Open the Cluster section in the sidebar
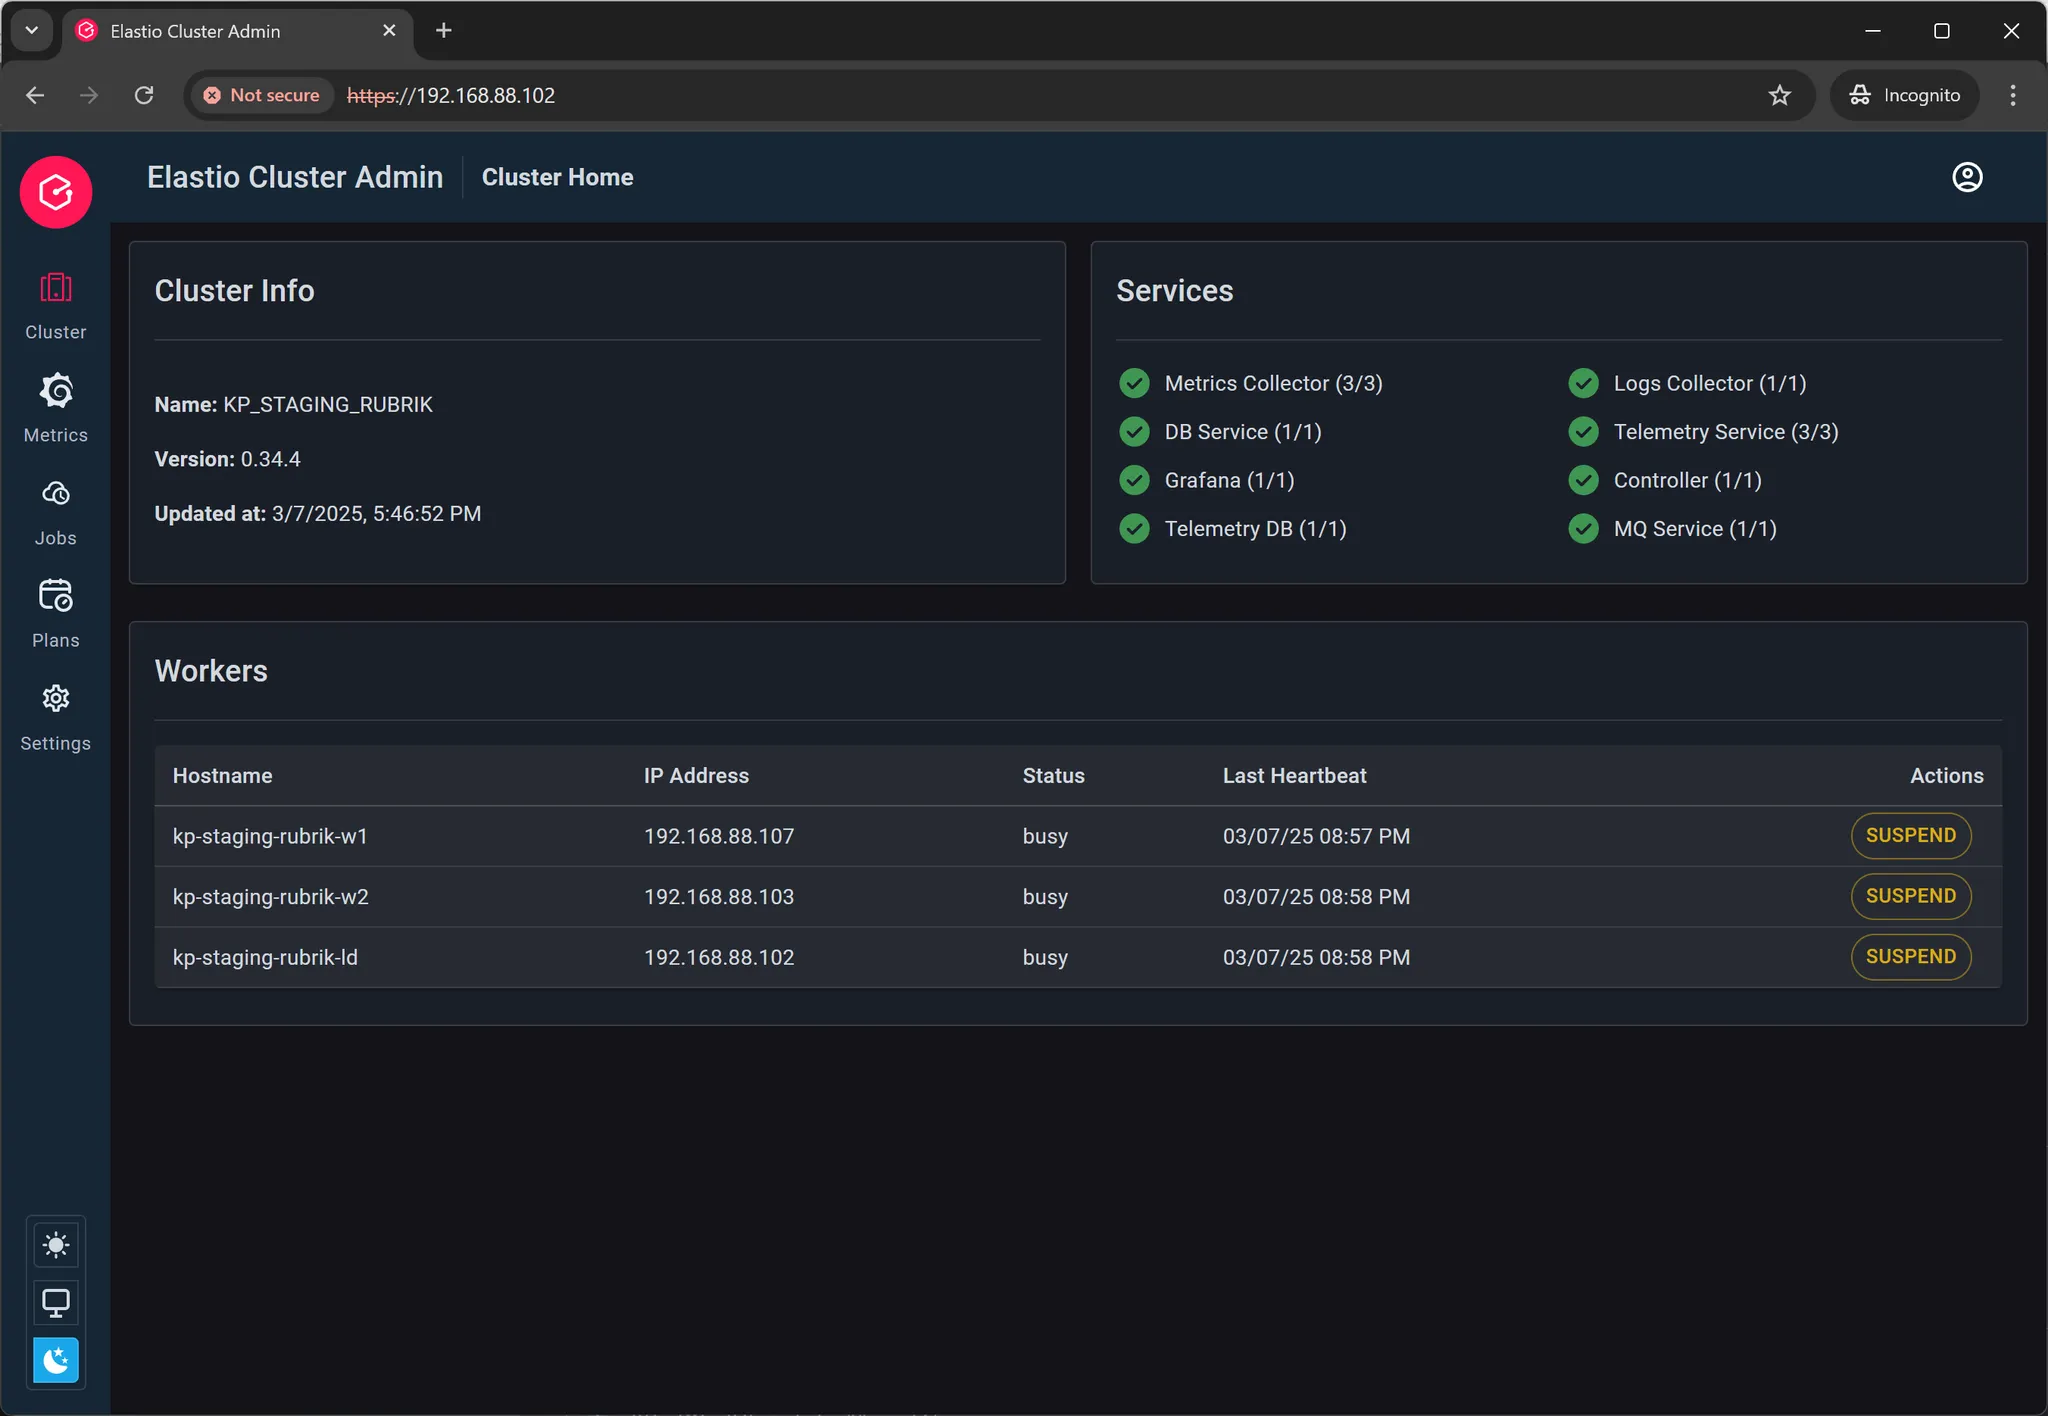The width and height of the screenshot is (2048, 1416). (x=56, y=307)
